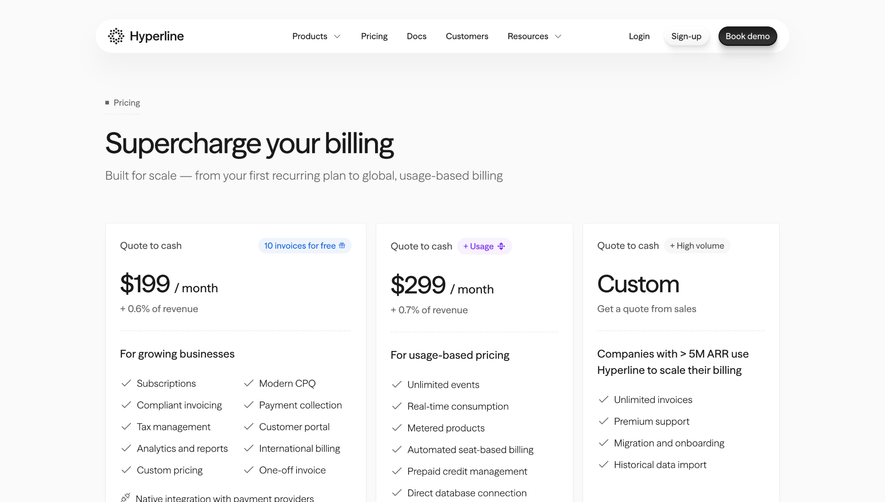This screenshot has height=502, width=885.
Task: Click the checkmark next to Real-time consumption
Action: point(397,406)
